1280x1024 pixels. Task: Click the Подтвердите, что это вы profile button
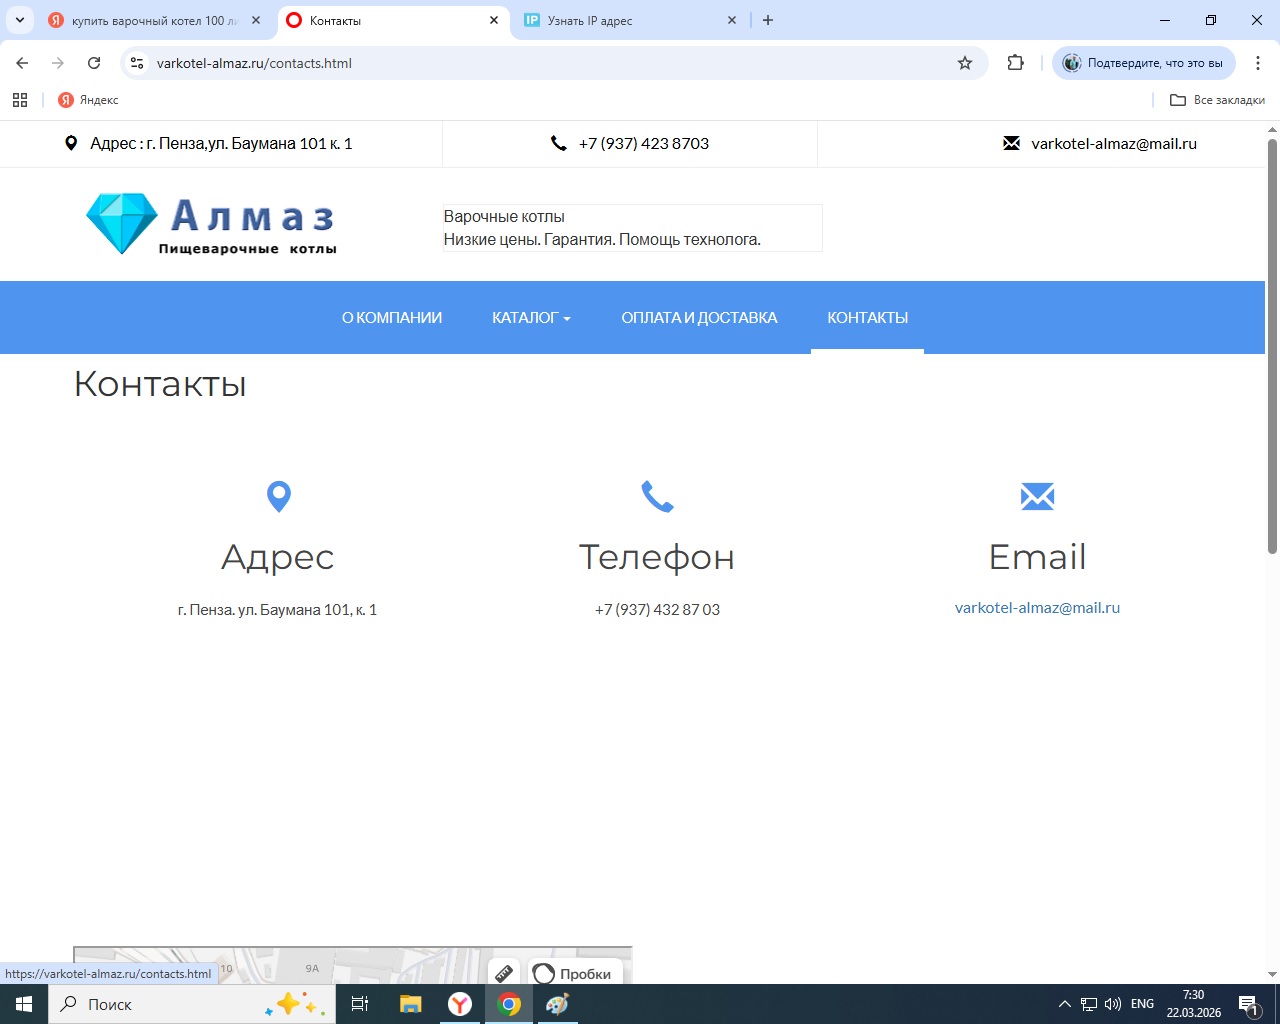click(x=1144, y=63)
